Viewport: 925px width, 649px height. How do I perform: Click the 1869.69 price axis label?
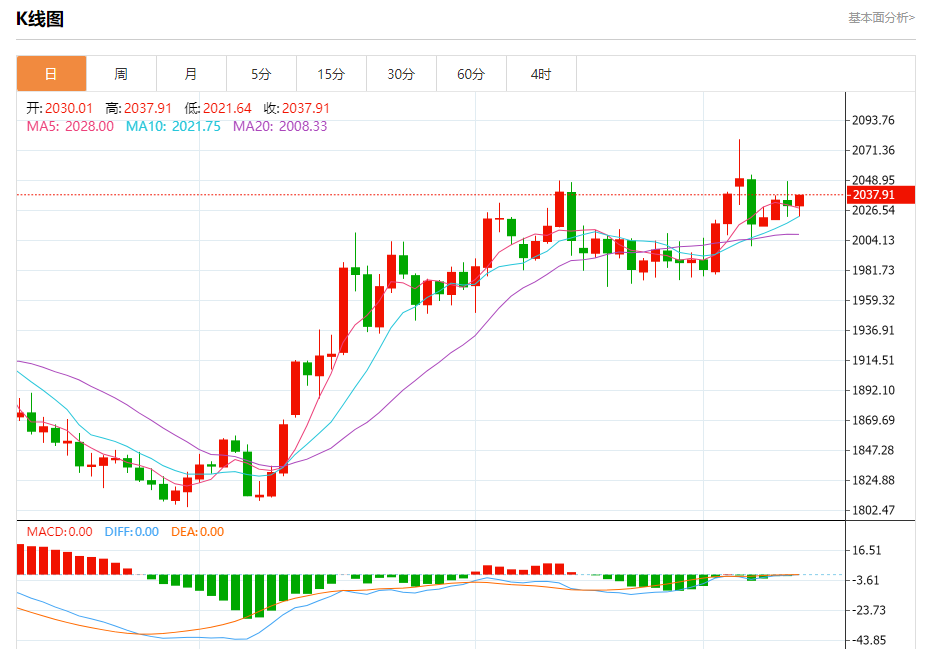874,420
